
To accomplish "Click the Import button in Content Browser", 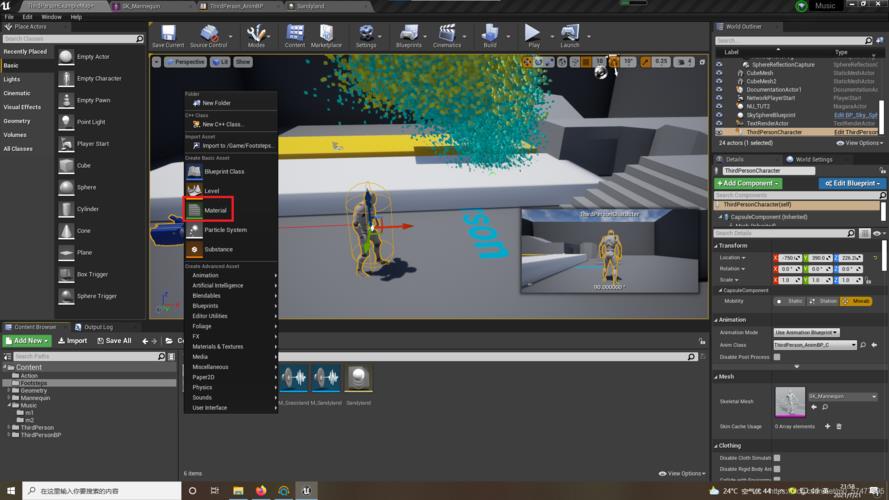I will pyautogui.click(x=73, y=341).
